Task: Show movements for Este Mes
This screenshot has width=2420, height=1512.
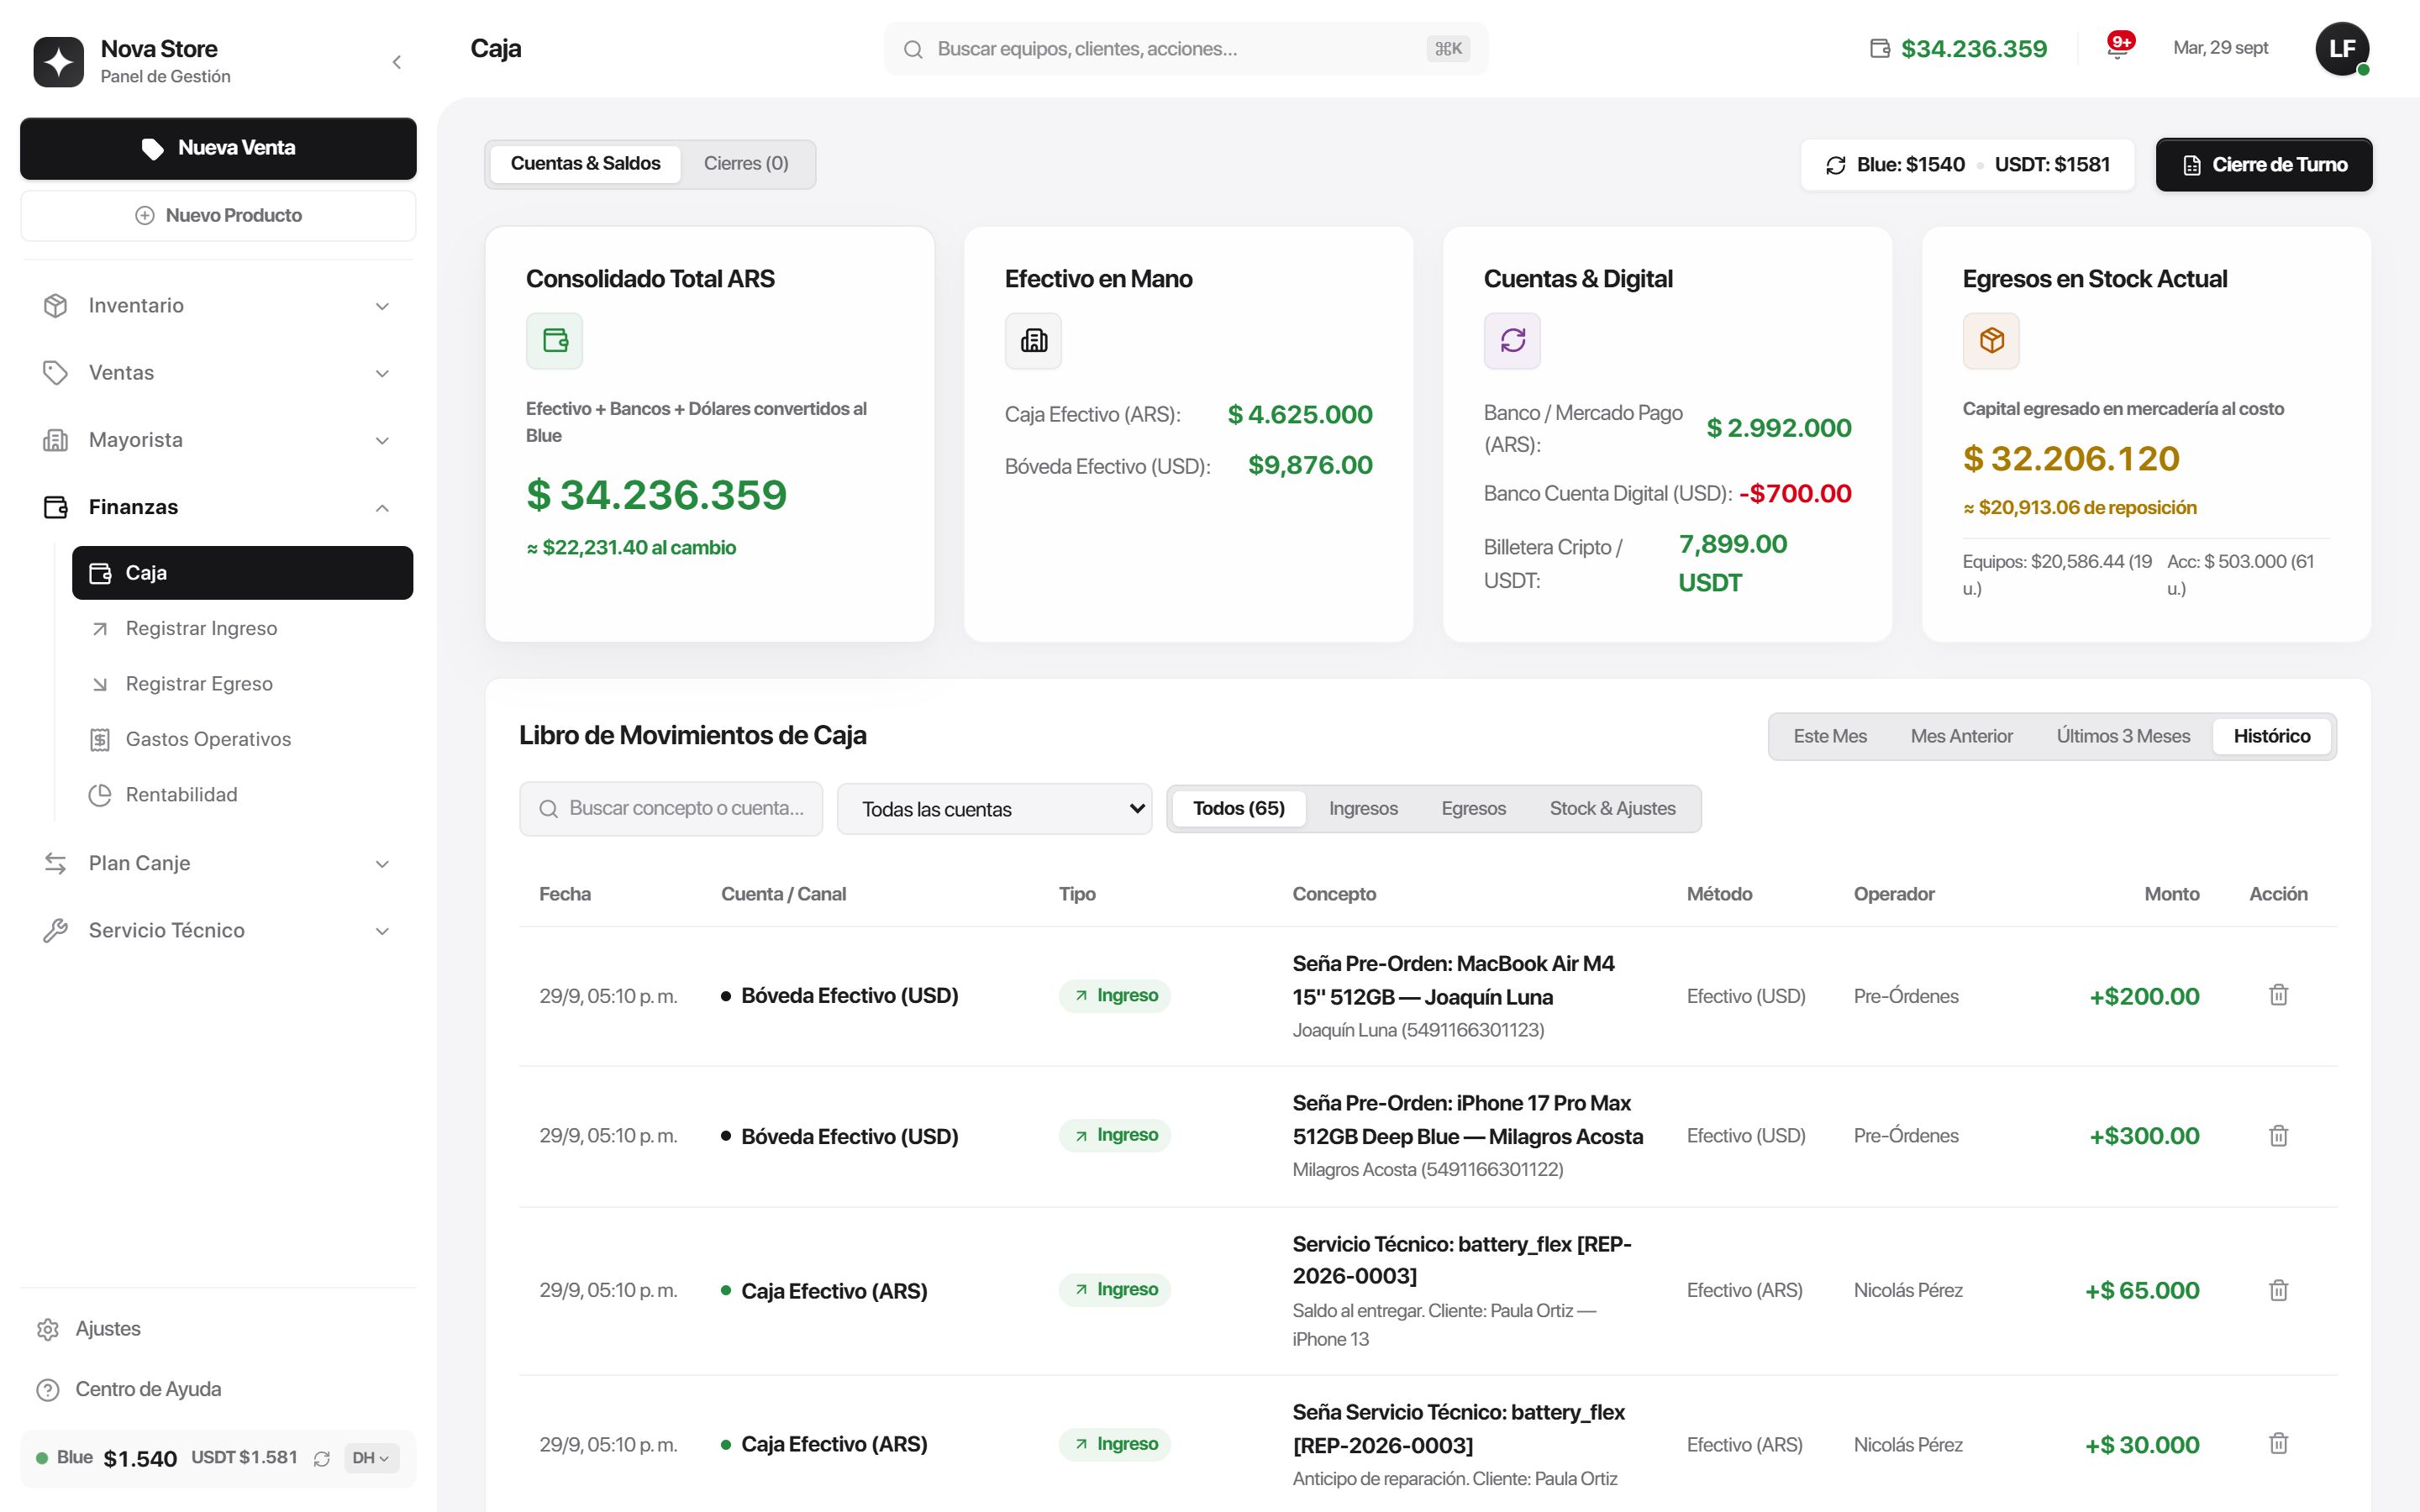Action: click(1829, 736)
